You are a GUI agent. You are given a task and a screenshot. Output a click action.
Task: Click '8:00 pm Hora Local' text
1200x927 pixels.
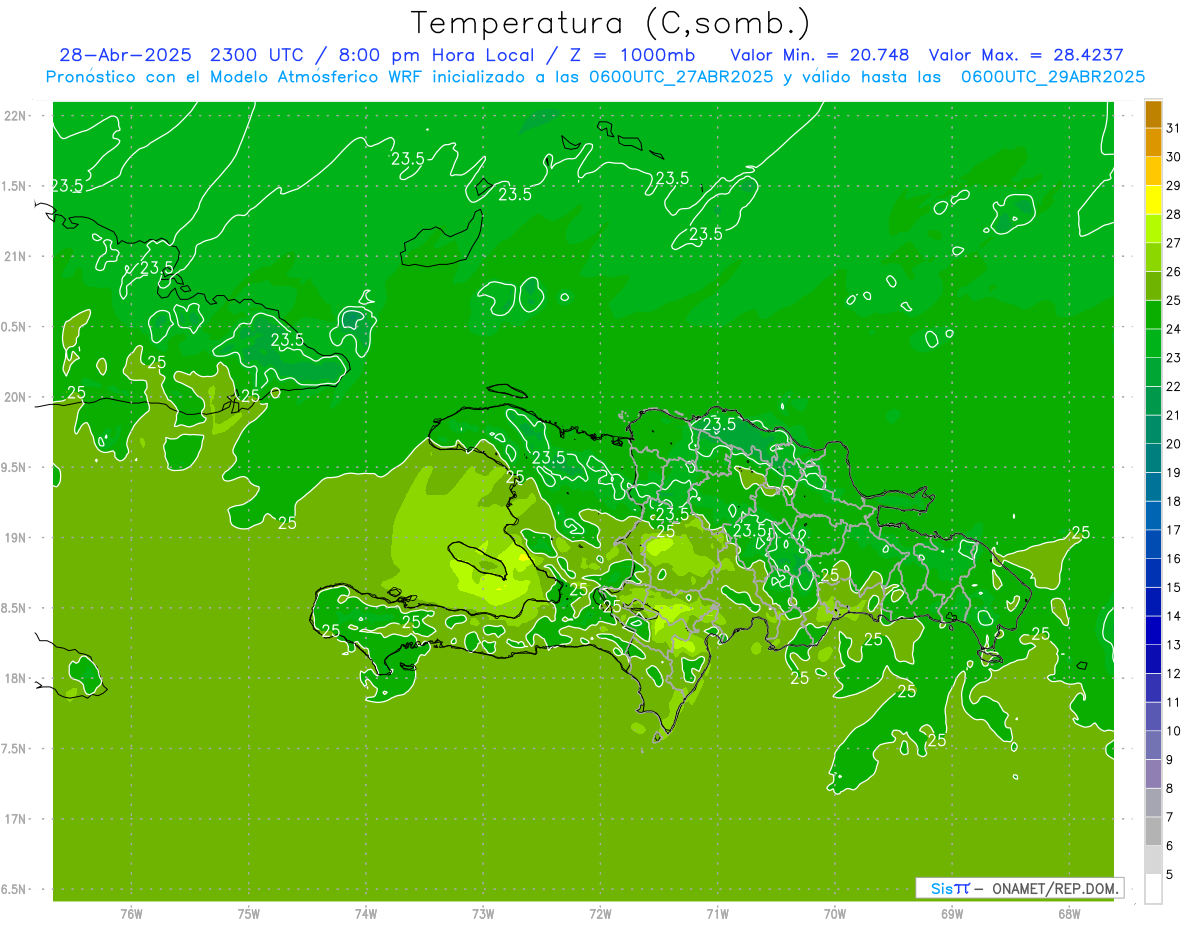click(430, 54)
